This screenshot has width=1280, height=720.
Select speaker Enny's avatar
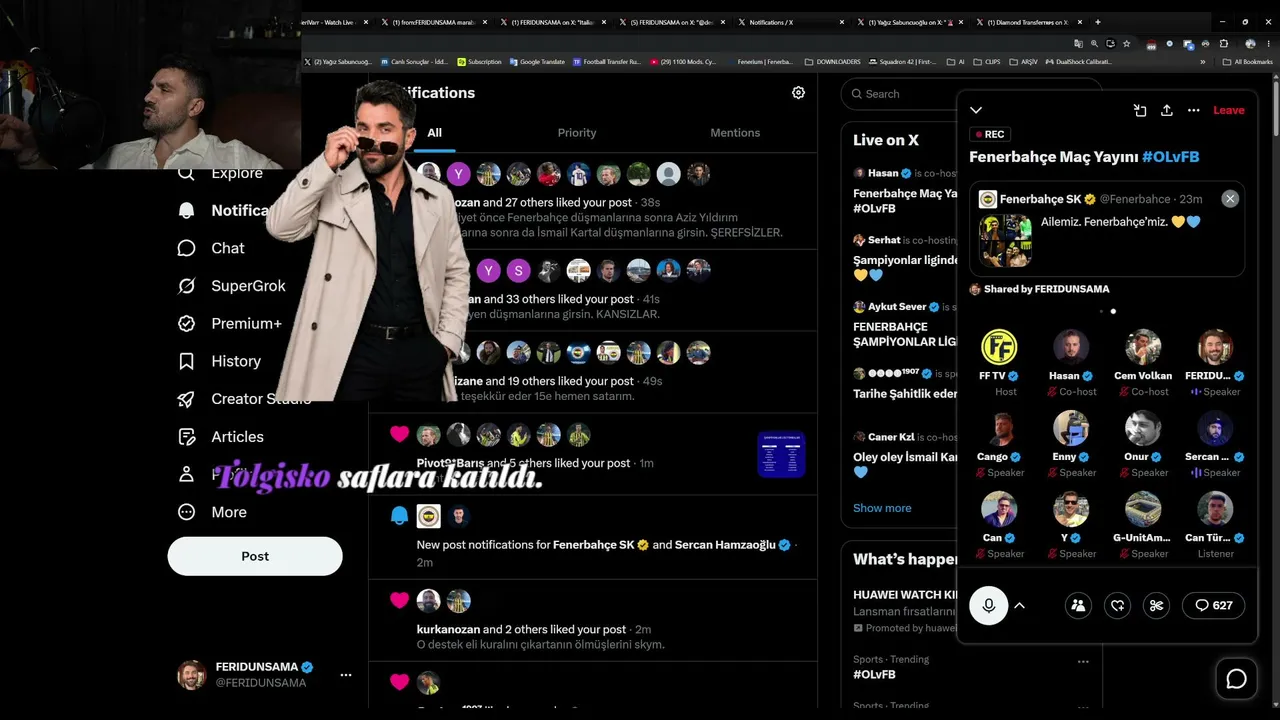pos(1070,428)
